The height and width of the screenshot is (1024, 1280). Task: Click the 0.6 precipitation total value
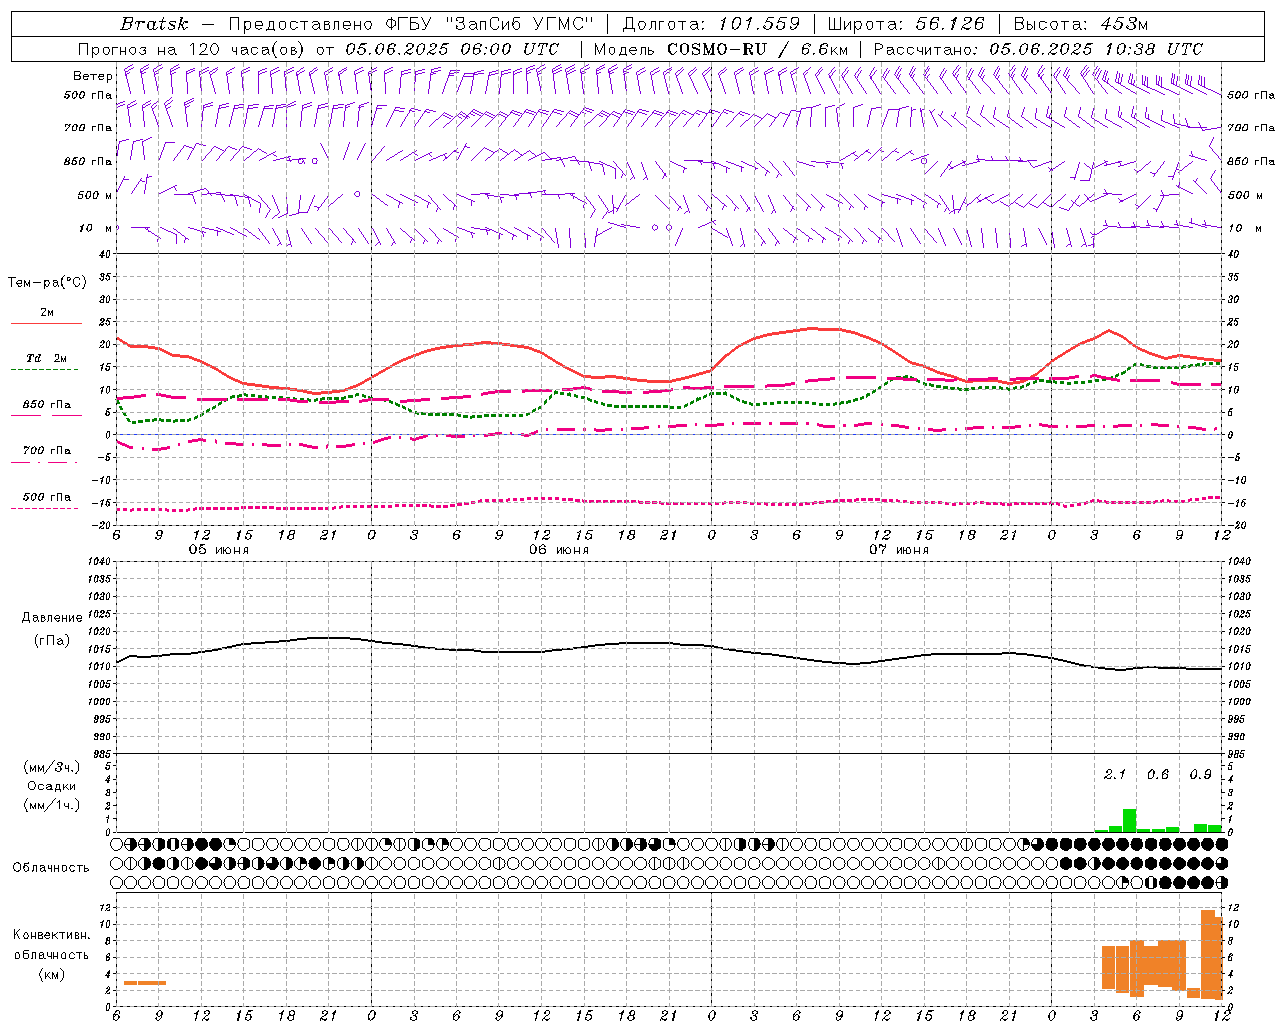point(1158,774)
